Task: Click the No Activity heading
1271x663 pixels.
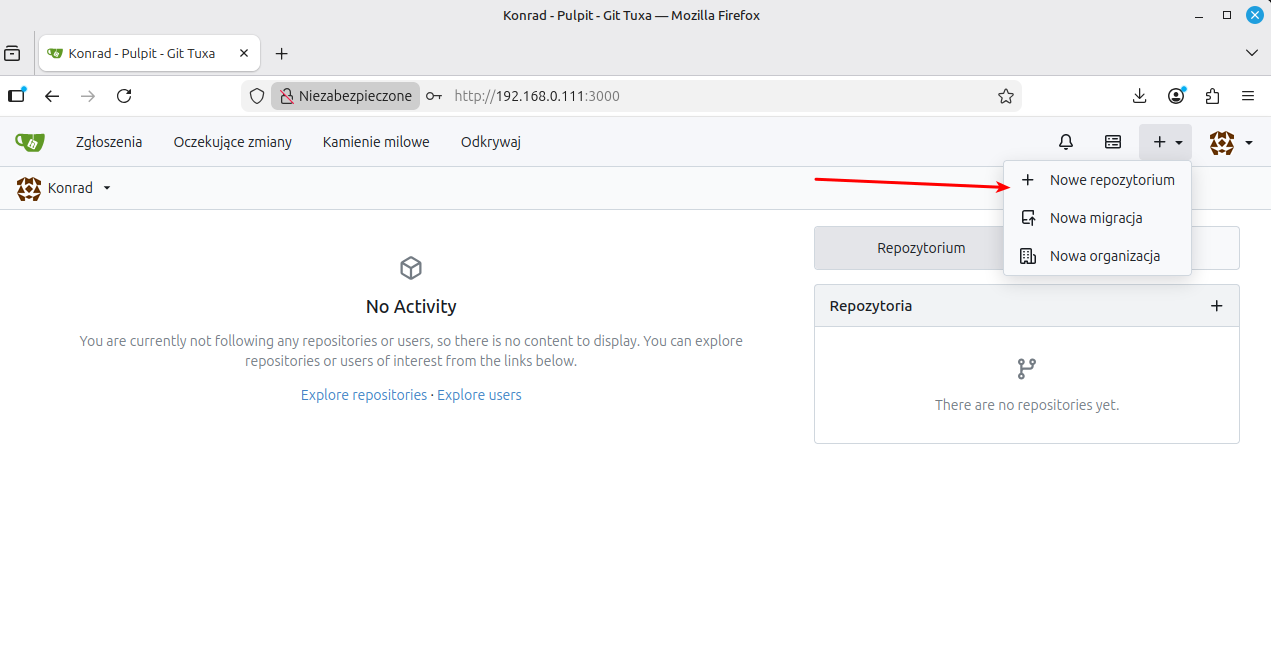Action: point(411,306)
